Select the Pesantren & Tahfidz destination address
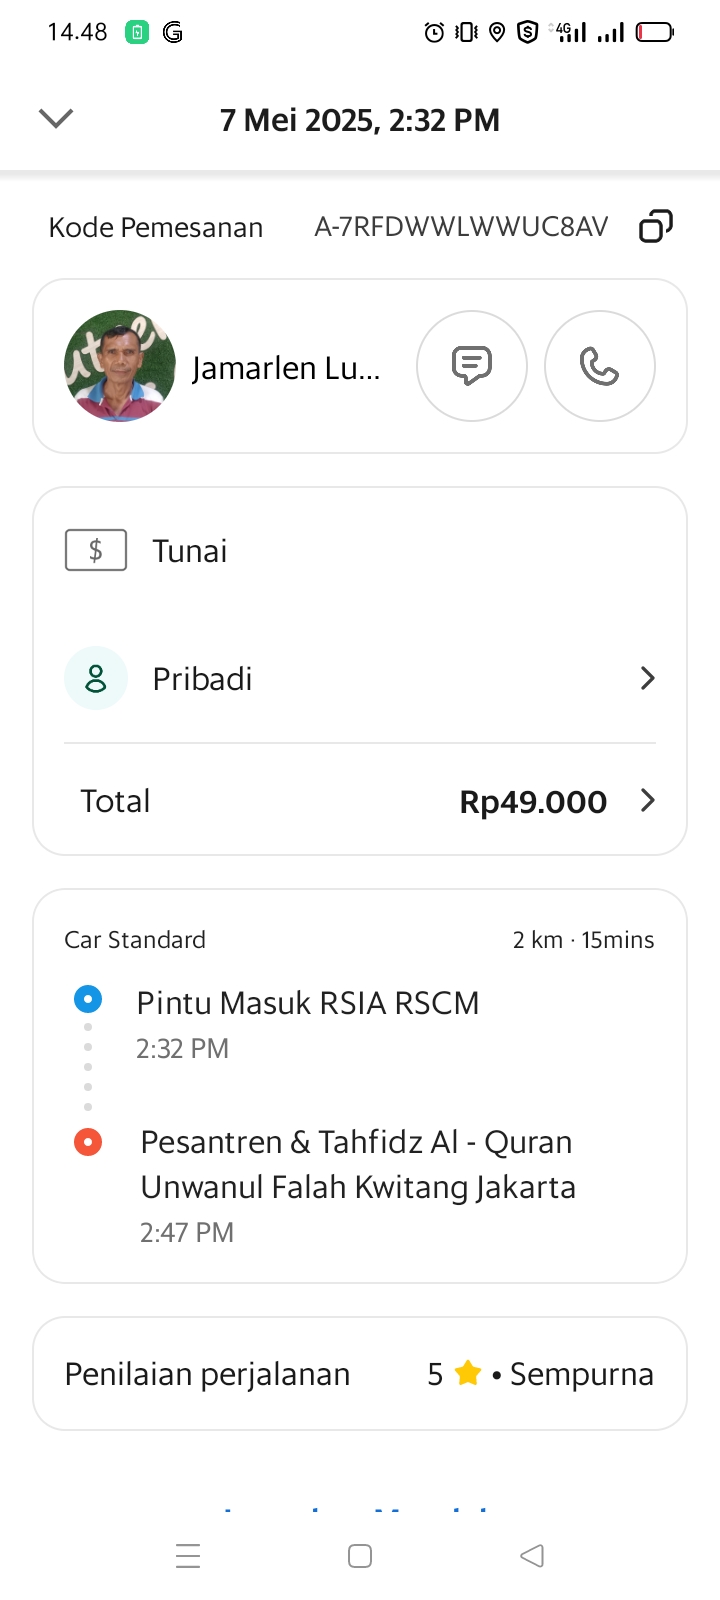This screenshot has height=1600, width=720. point(358,1164)
